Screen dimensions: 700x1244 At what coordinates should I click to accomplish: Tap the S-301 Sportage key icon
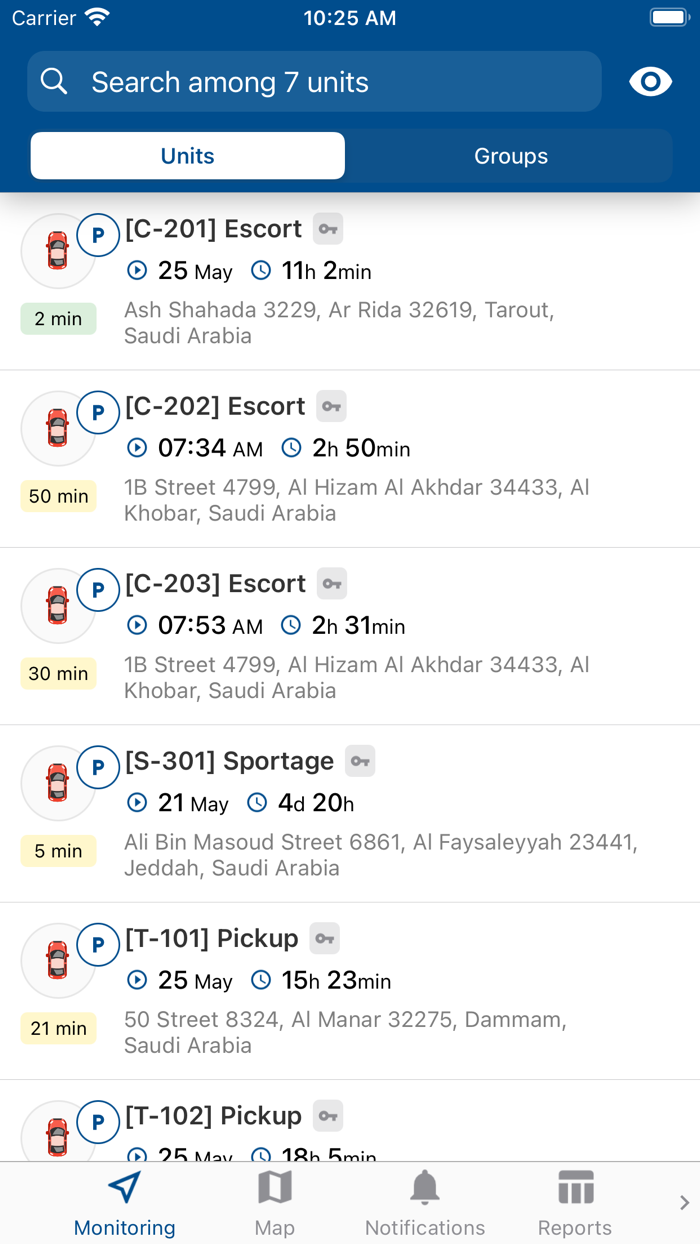361,761
